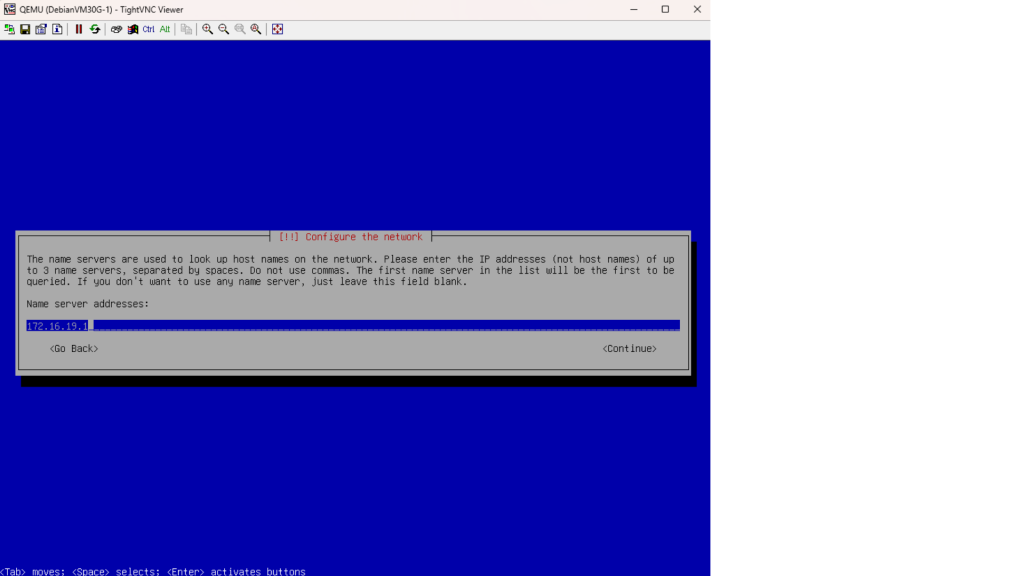Switch to full-screen mode

coord(277,29)
